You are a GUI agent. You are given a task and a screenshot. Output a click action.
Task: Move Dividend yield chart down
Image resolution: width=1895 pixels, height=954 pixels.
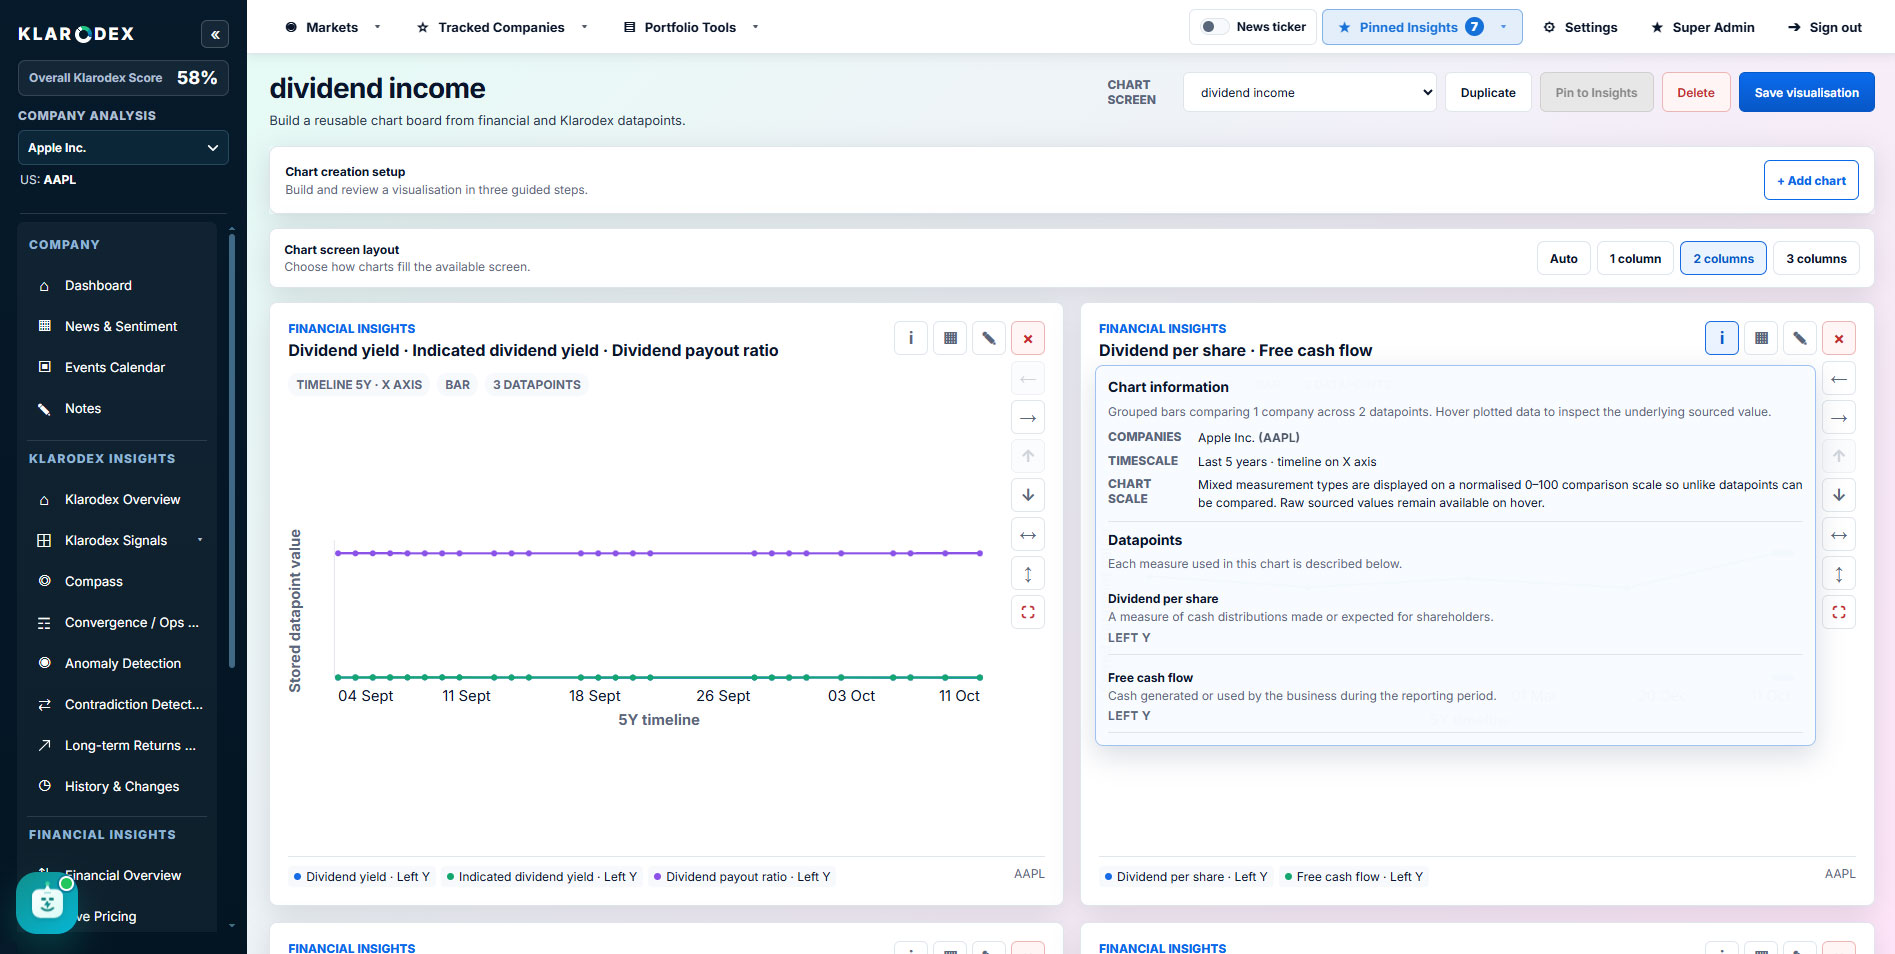coord(1028,495)
